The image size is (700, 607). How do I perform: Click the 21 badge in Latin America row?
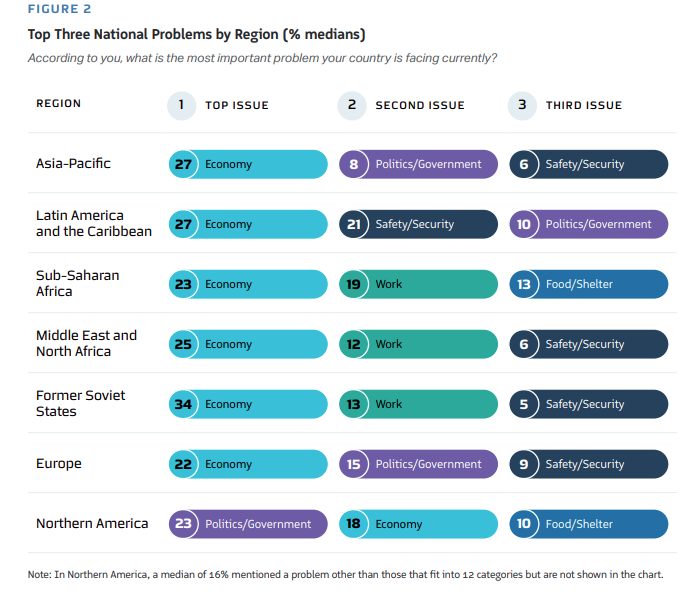[354, 224]
